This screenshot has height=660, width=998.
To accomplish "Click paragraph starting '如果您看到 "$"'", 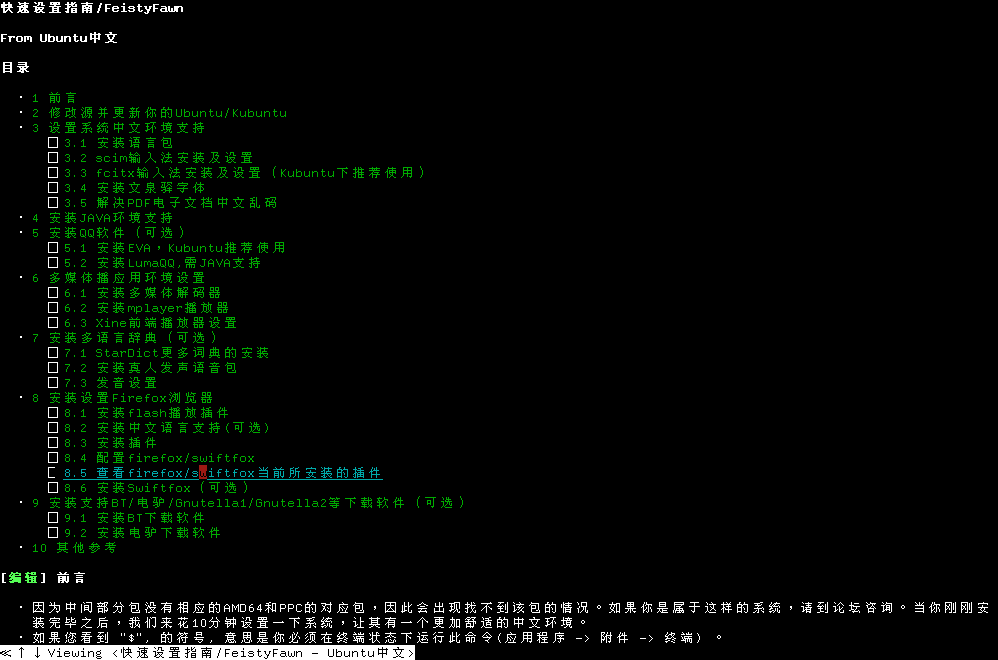I will point(377,638).
